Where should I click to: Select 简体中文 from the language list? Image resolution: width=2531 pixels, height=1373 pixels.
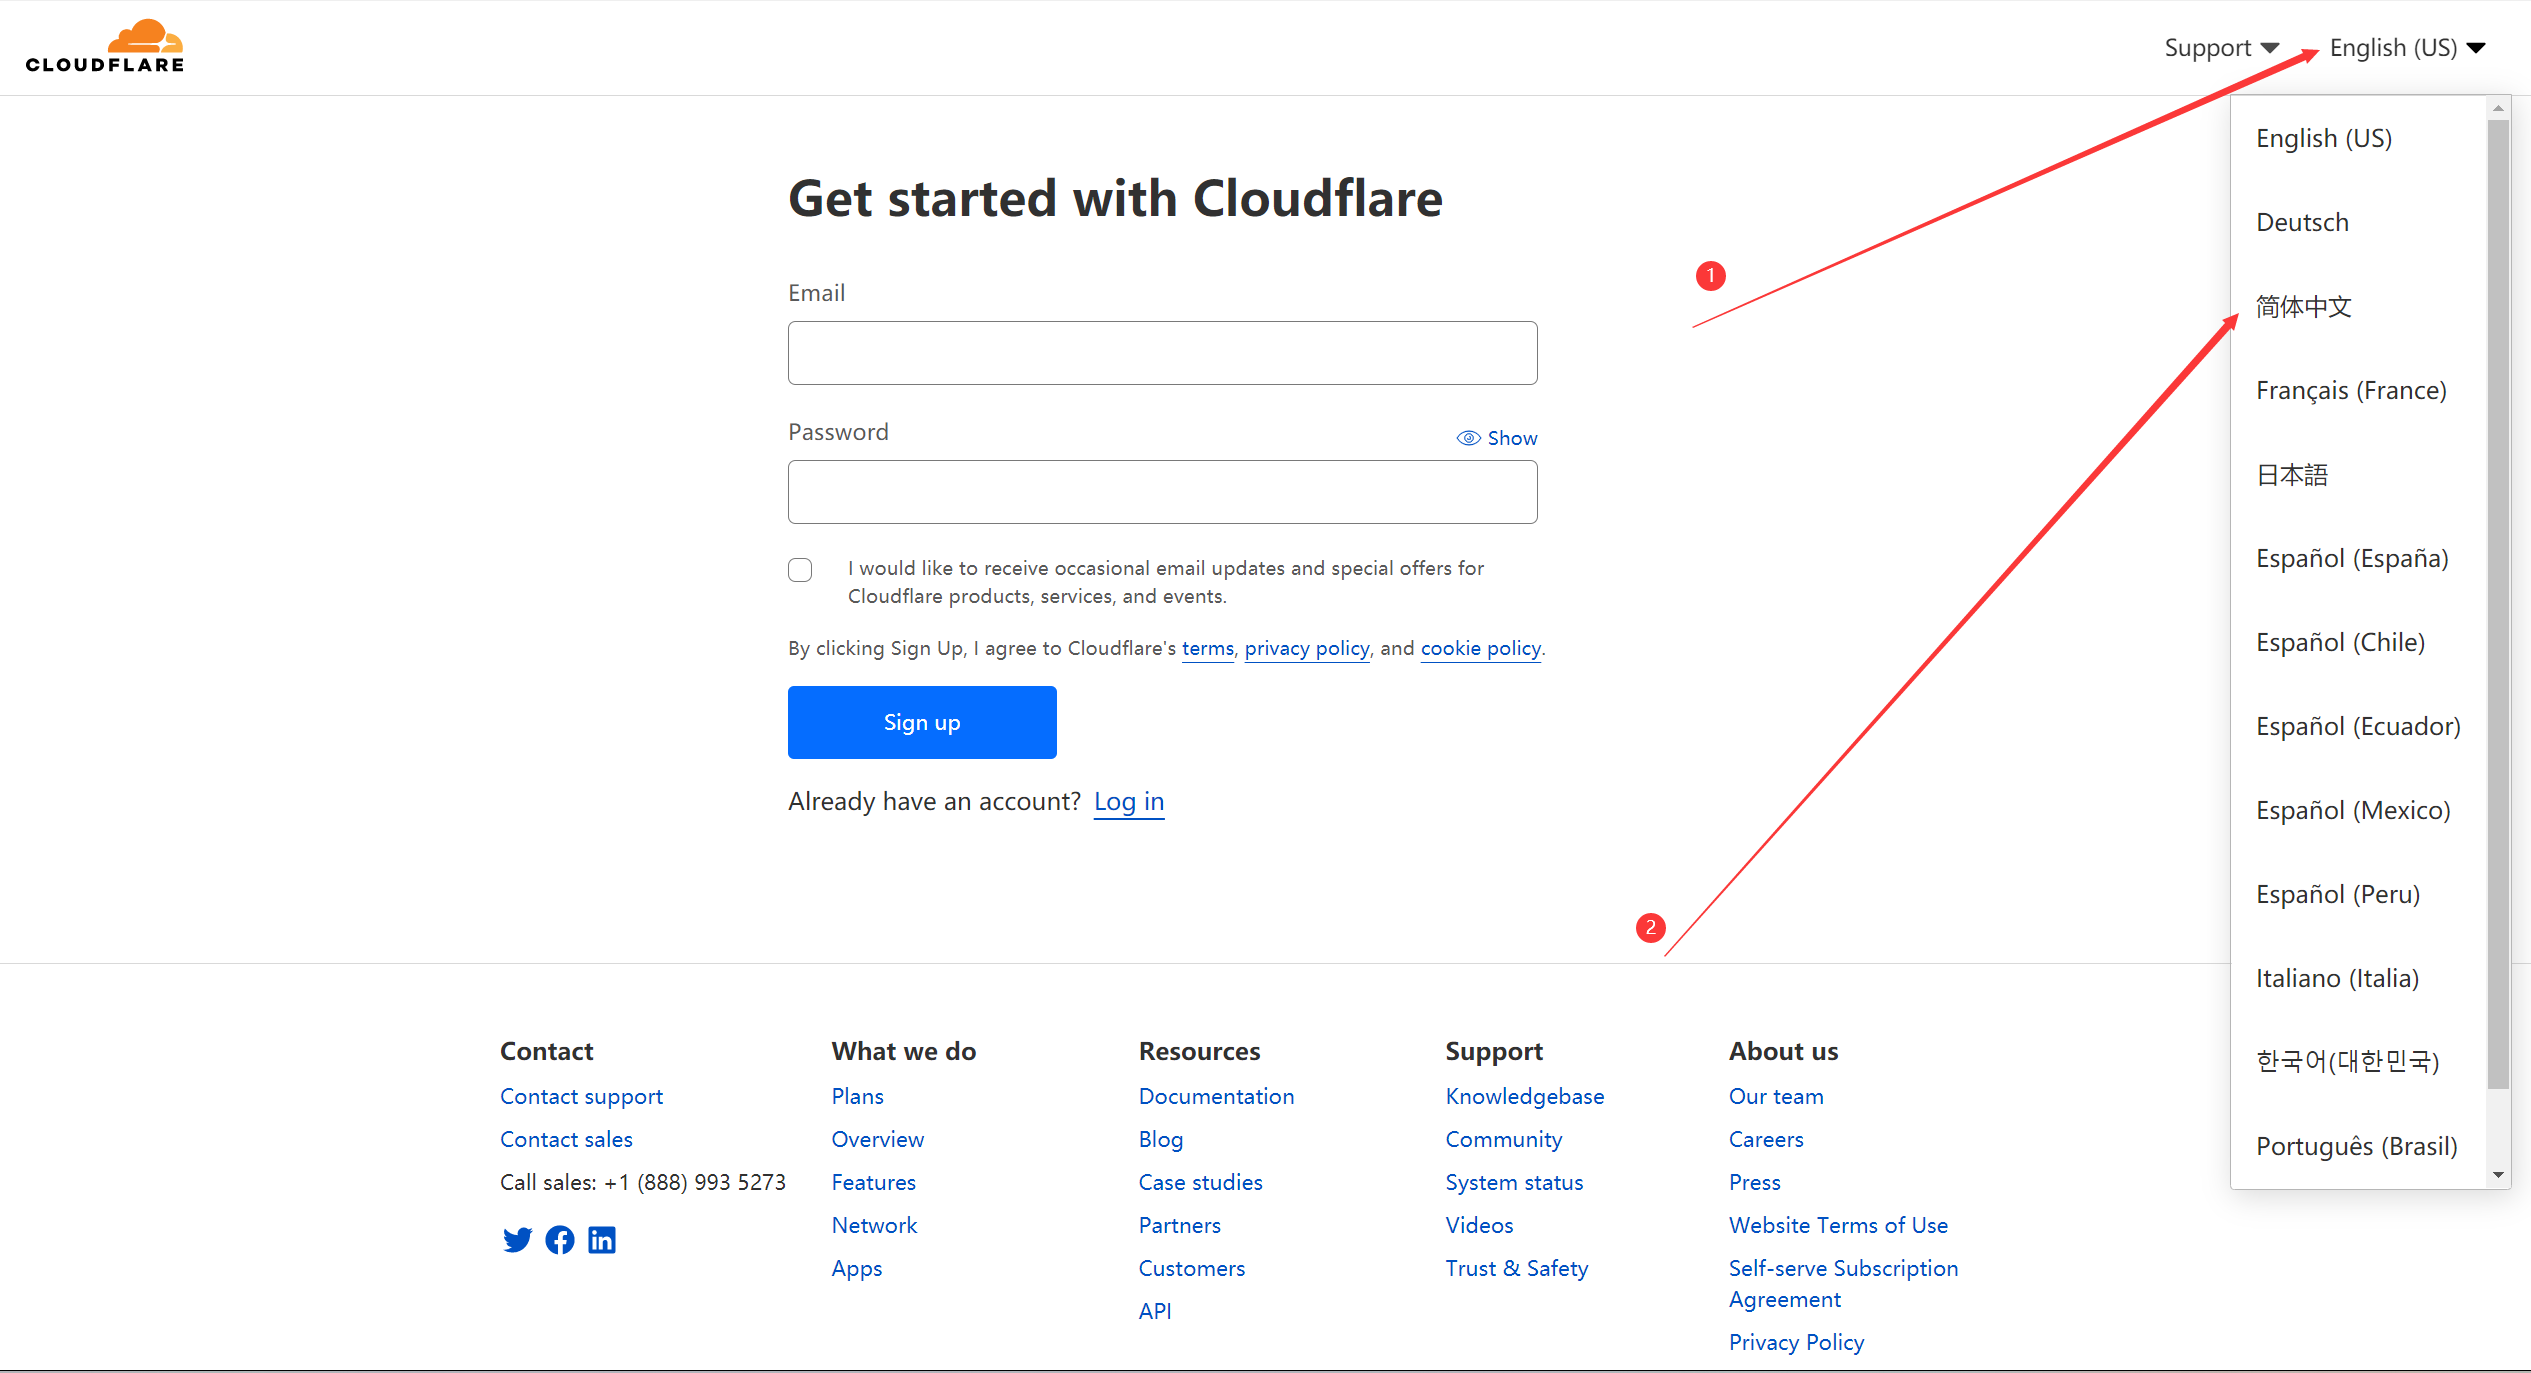point(2303,307)
